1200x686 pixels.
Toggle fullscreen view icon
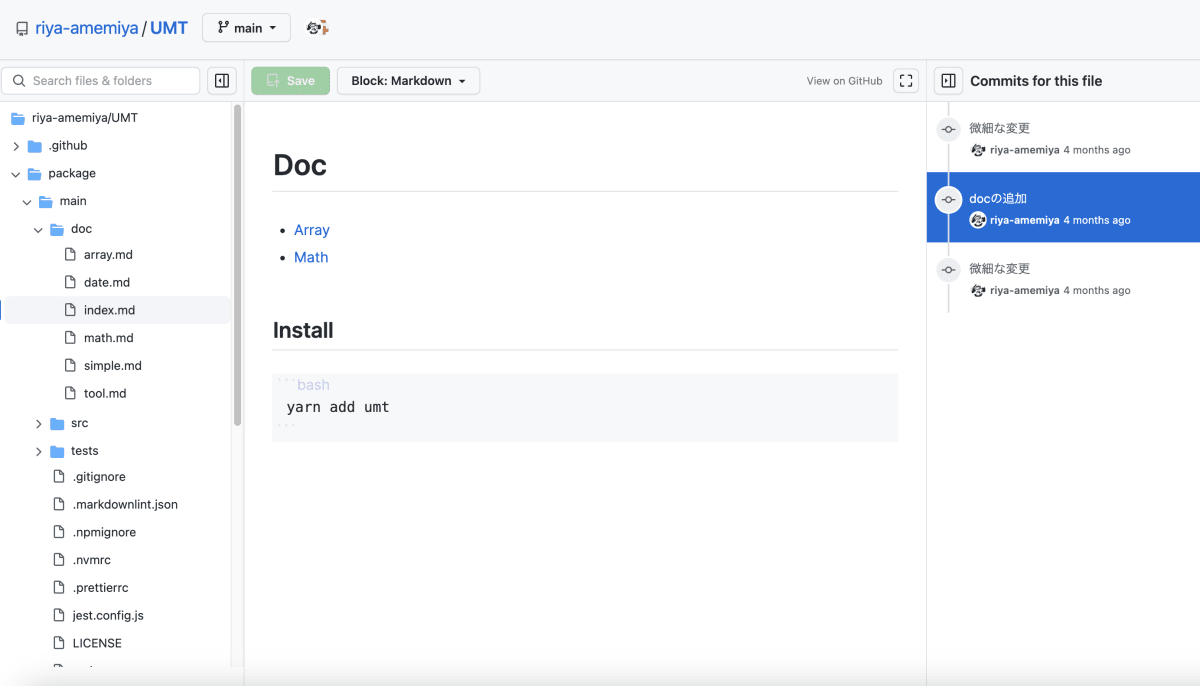tap(905, 81)
